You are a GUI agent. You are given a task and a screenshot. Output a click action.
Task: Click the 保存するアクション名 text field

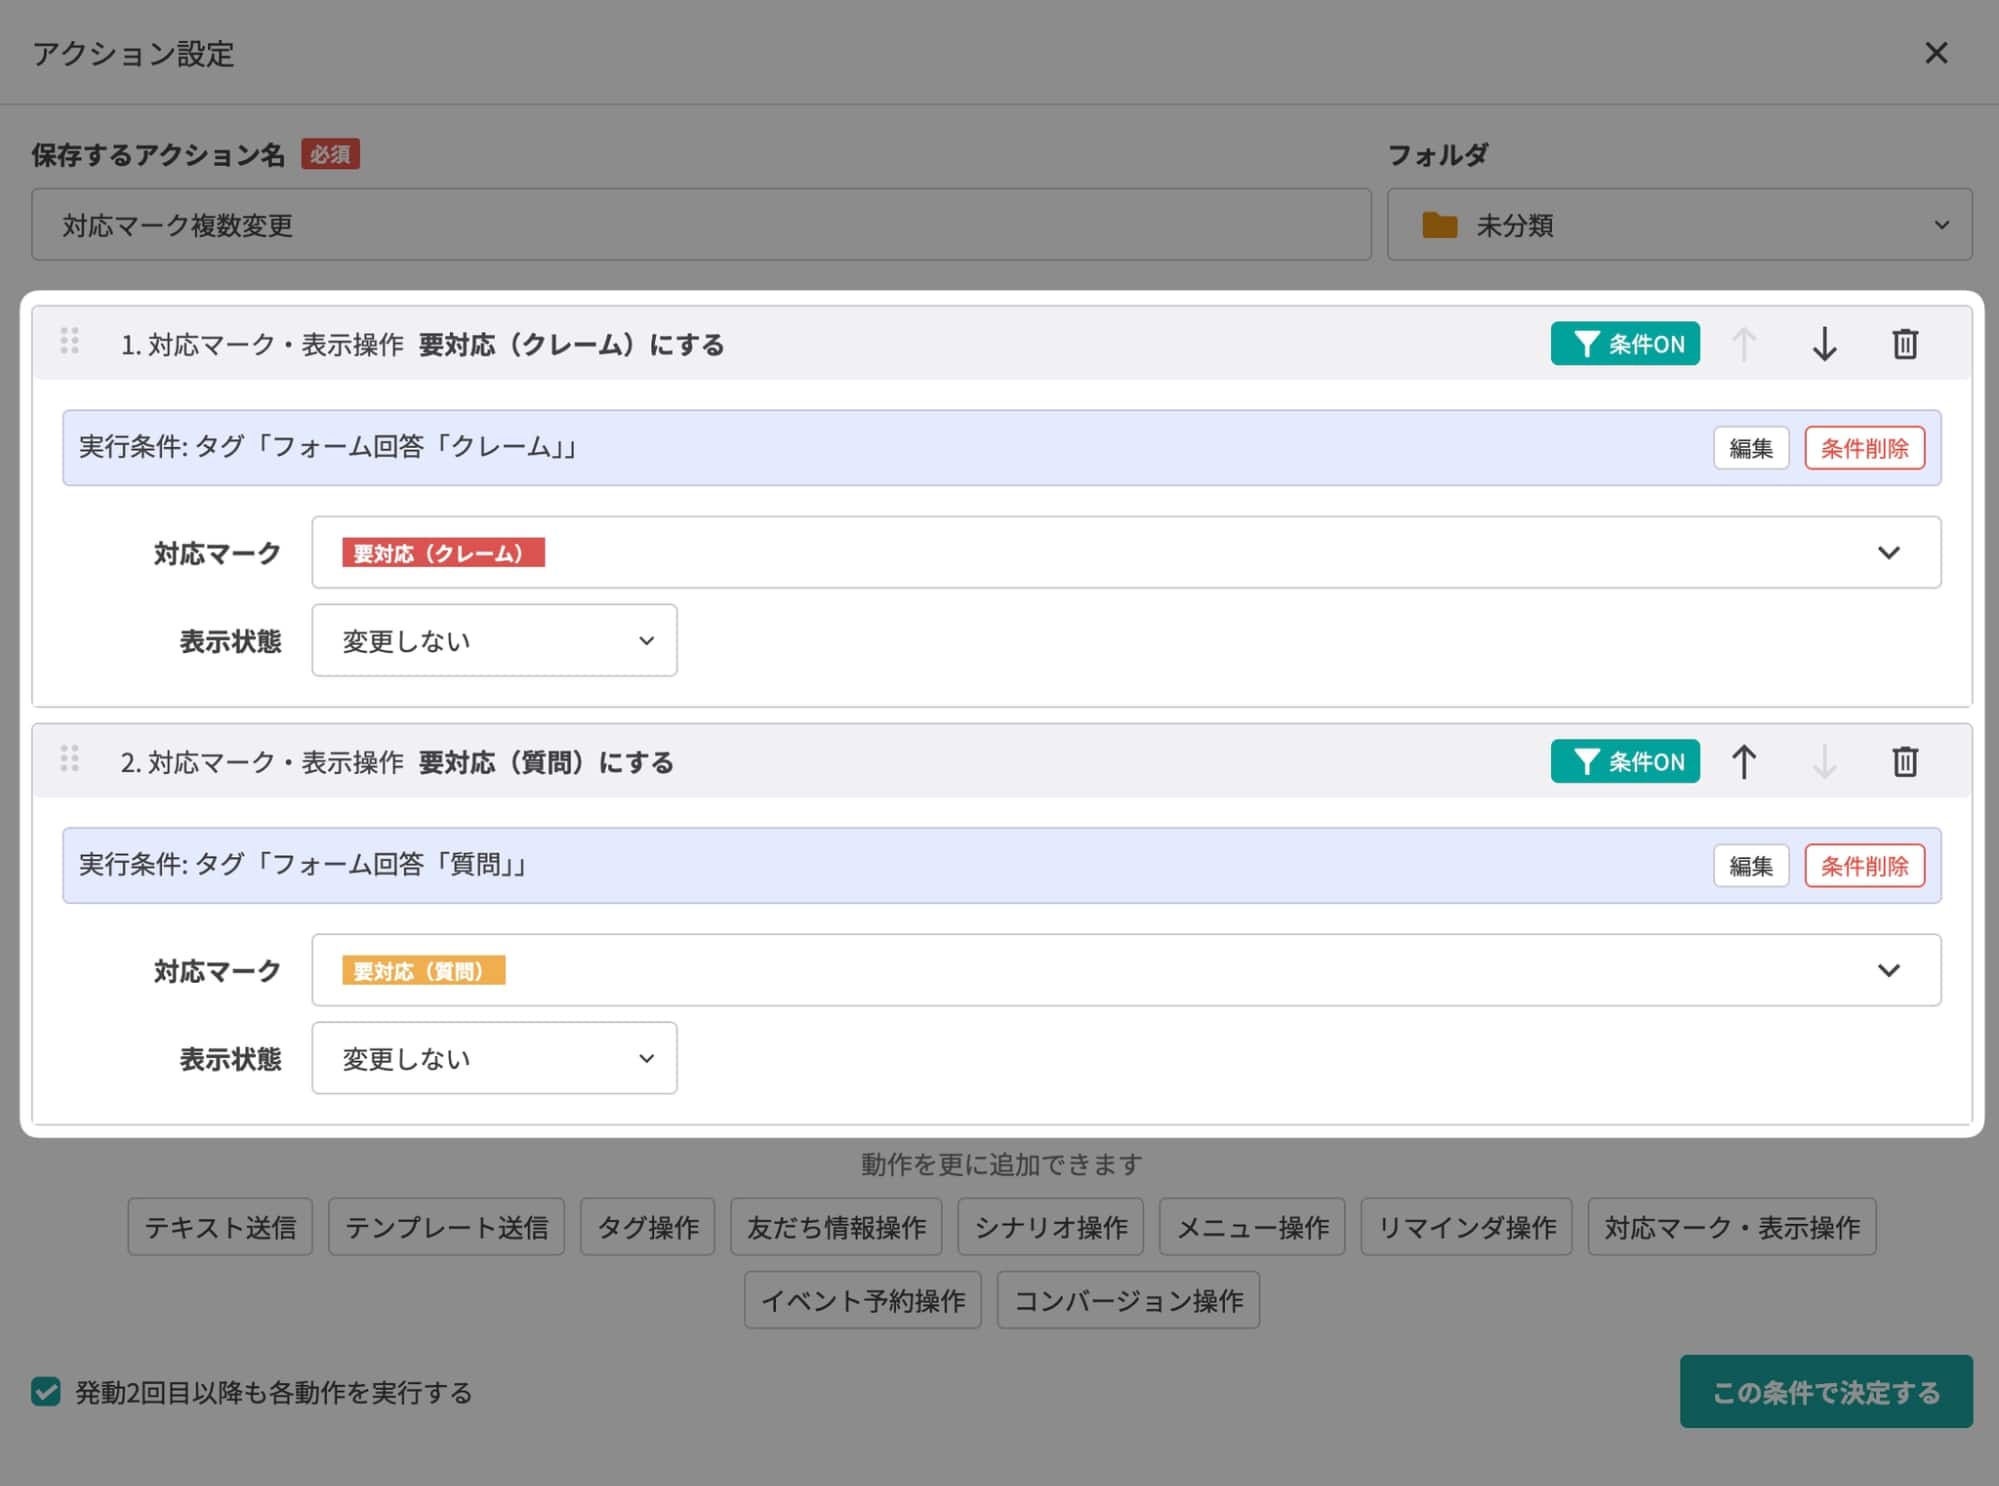(x=700, y=225)
